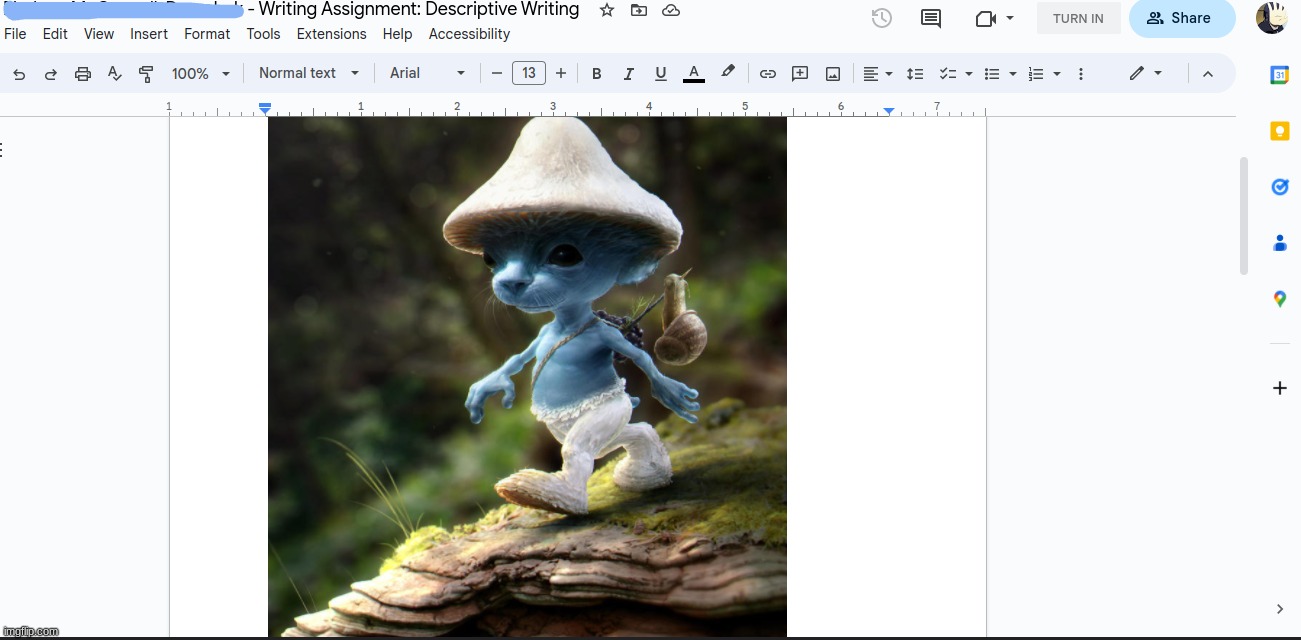Click the Undo arrow icon
Screen dimensions: 1301x640
tap(19, 74)
